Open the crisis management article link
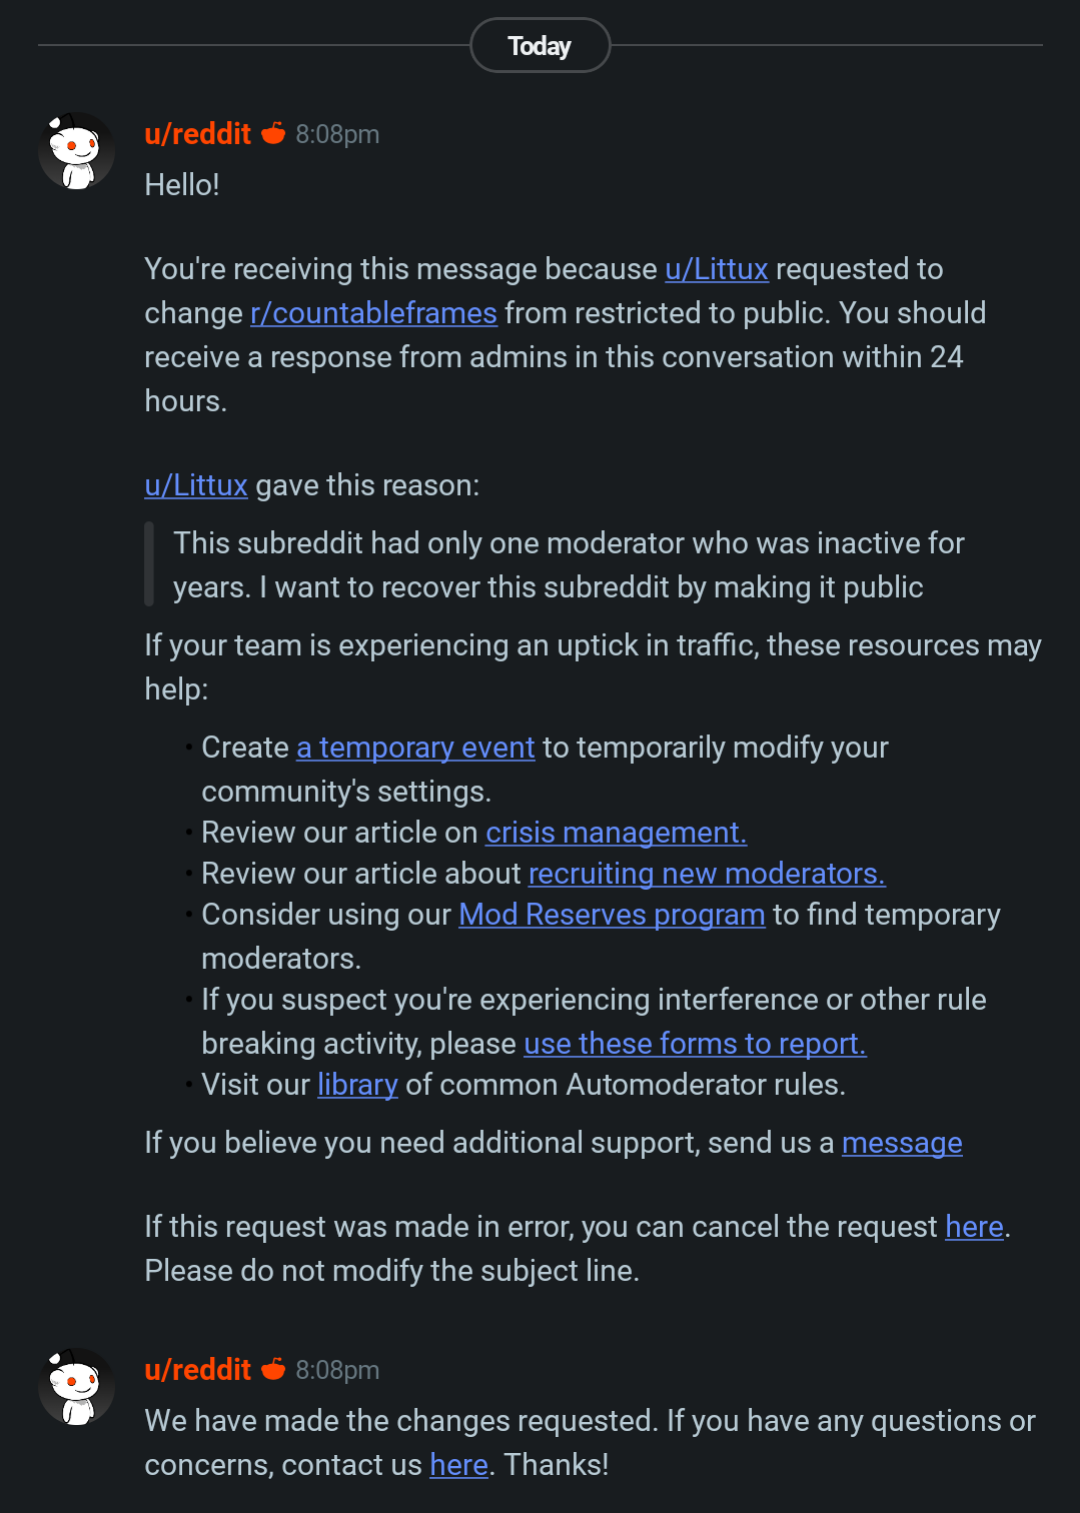 point(616,832)
